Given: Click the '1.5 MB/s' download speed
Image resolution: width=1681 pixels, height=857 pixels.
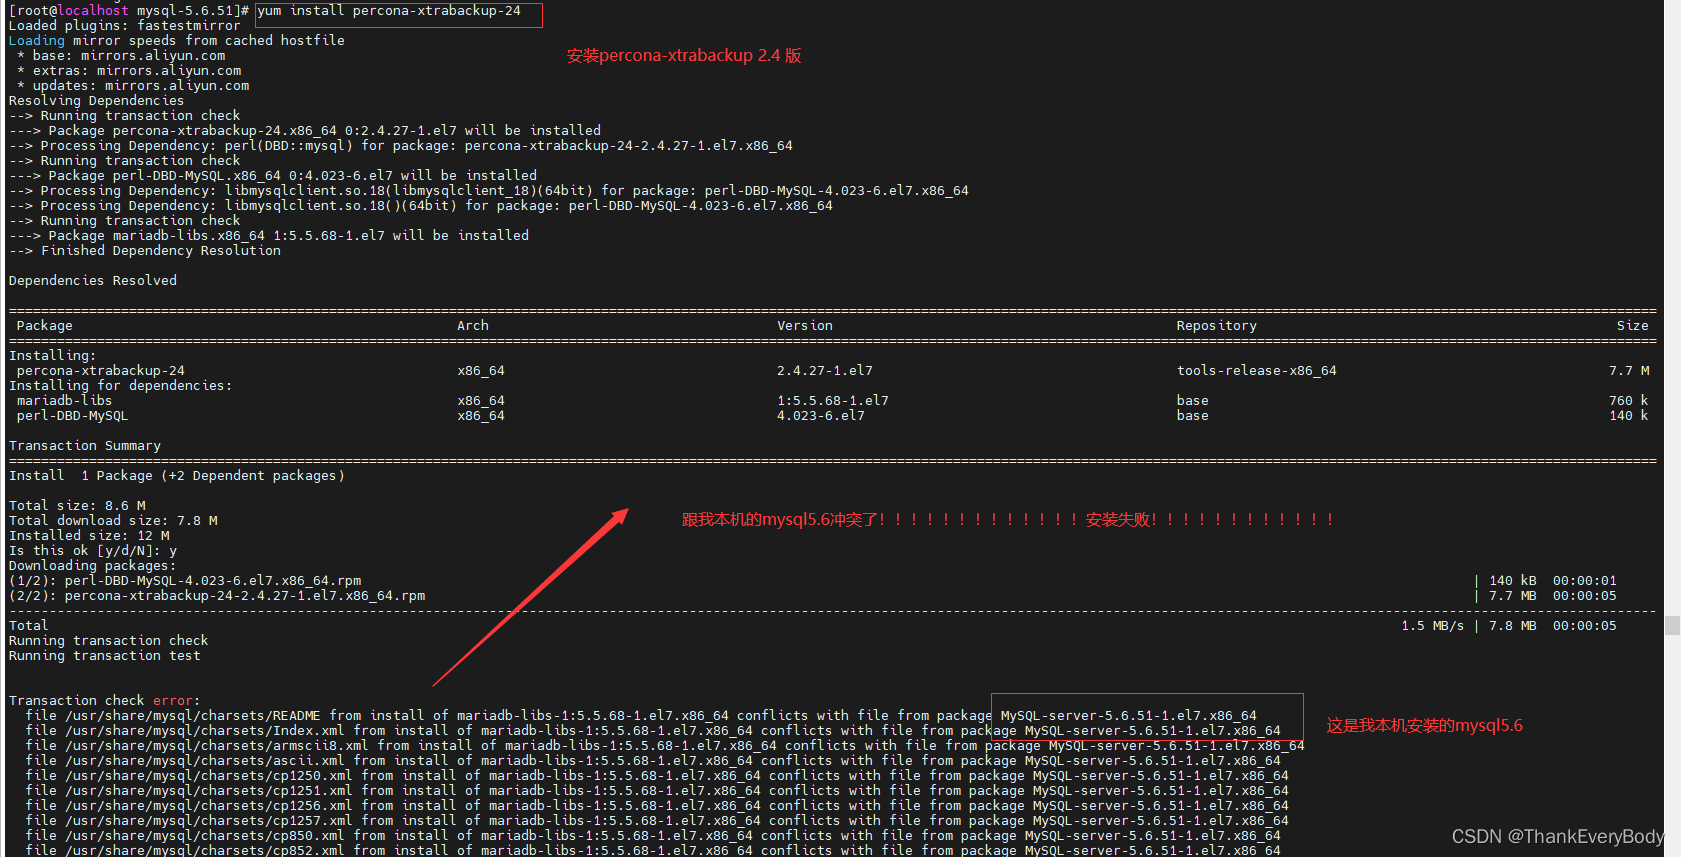Looking at the screenshot, I should (x=1433, y=626).
